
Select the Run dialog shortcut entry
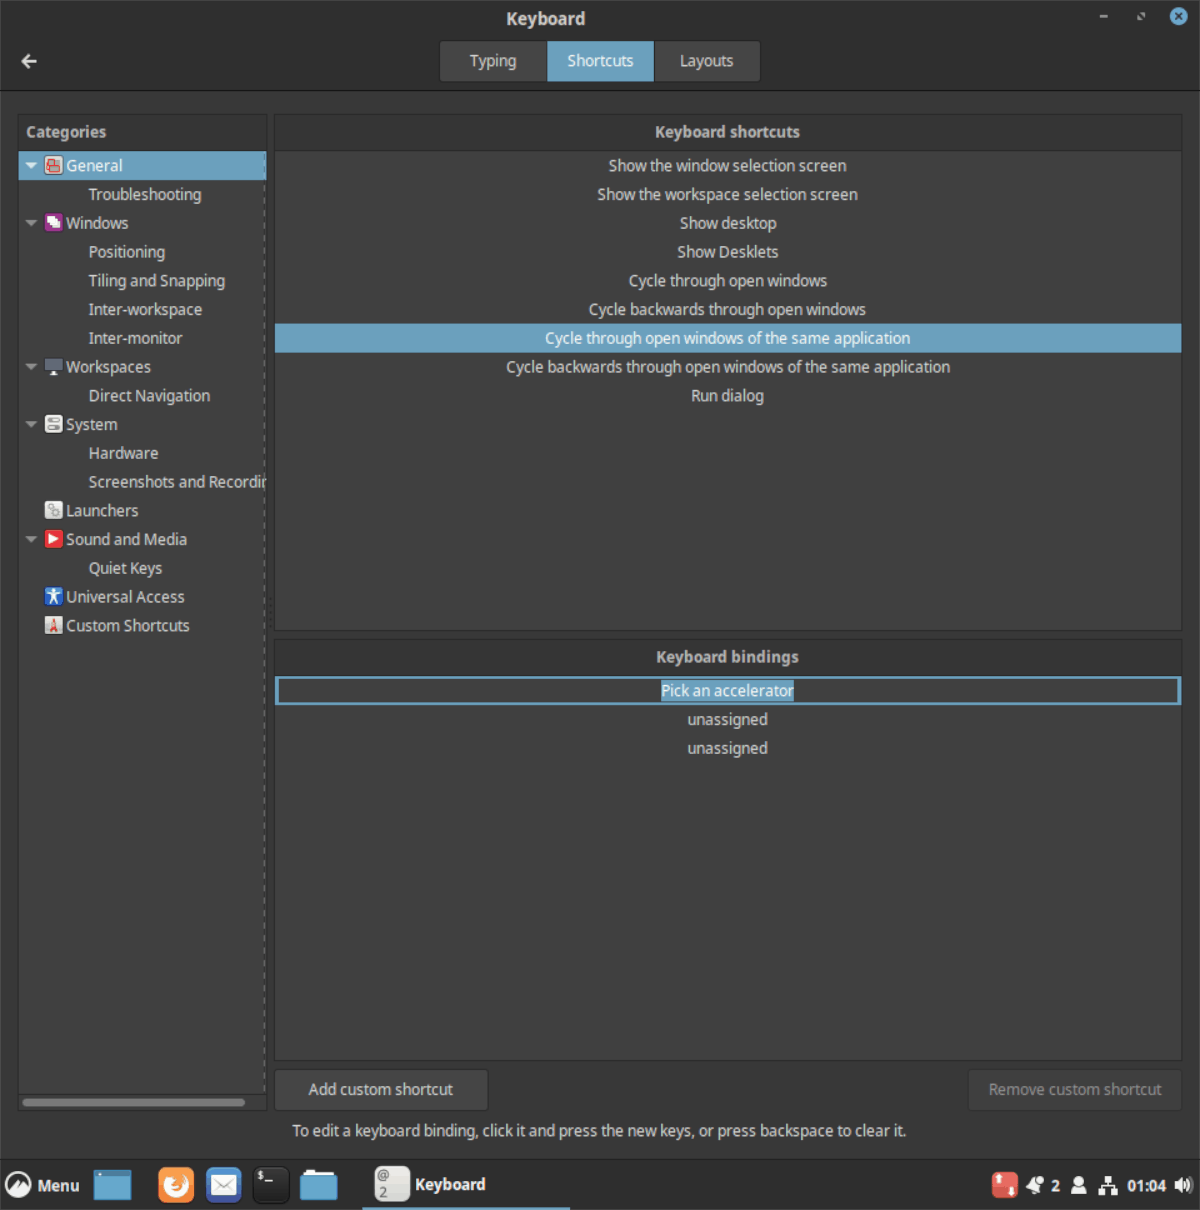[x=727, y=395]
